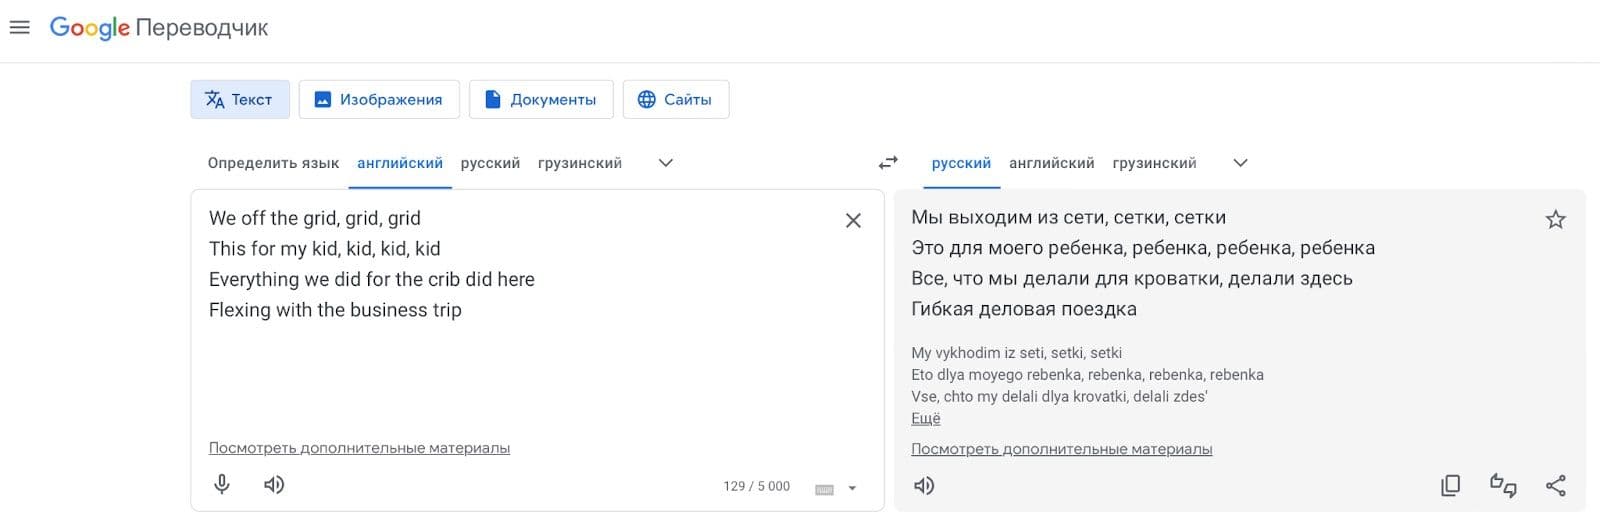The height and width of the screenshot is (523, 1600).
Task: Listen to the Russian translation
Action: click(x=924, y=486)
